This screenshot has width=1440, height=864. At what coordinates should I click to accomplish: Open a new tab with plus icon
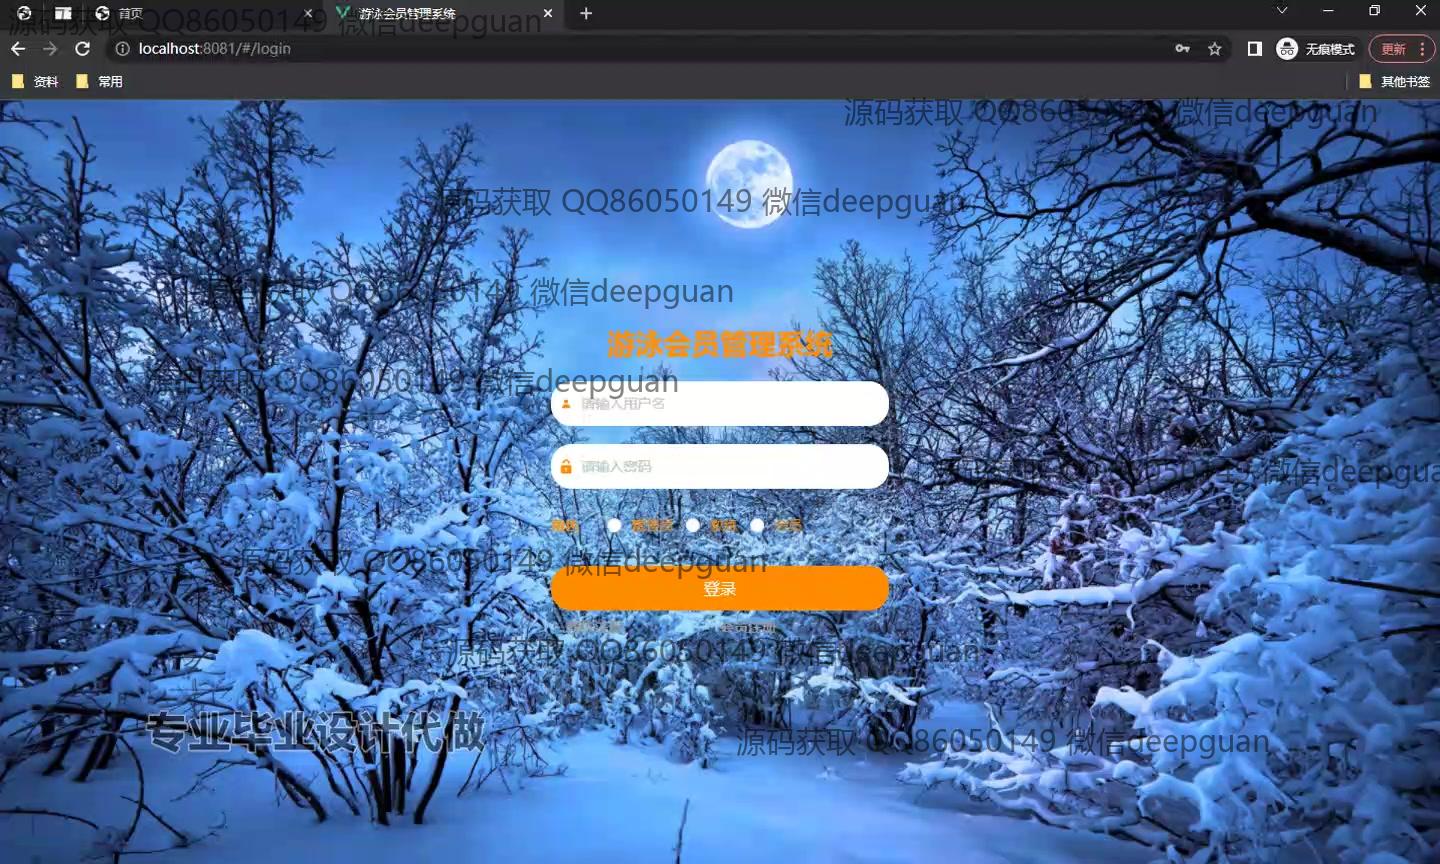(x=586, y=13)
